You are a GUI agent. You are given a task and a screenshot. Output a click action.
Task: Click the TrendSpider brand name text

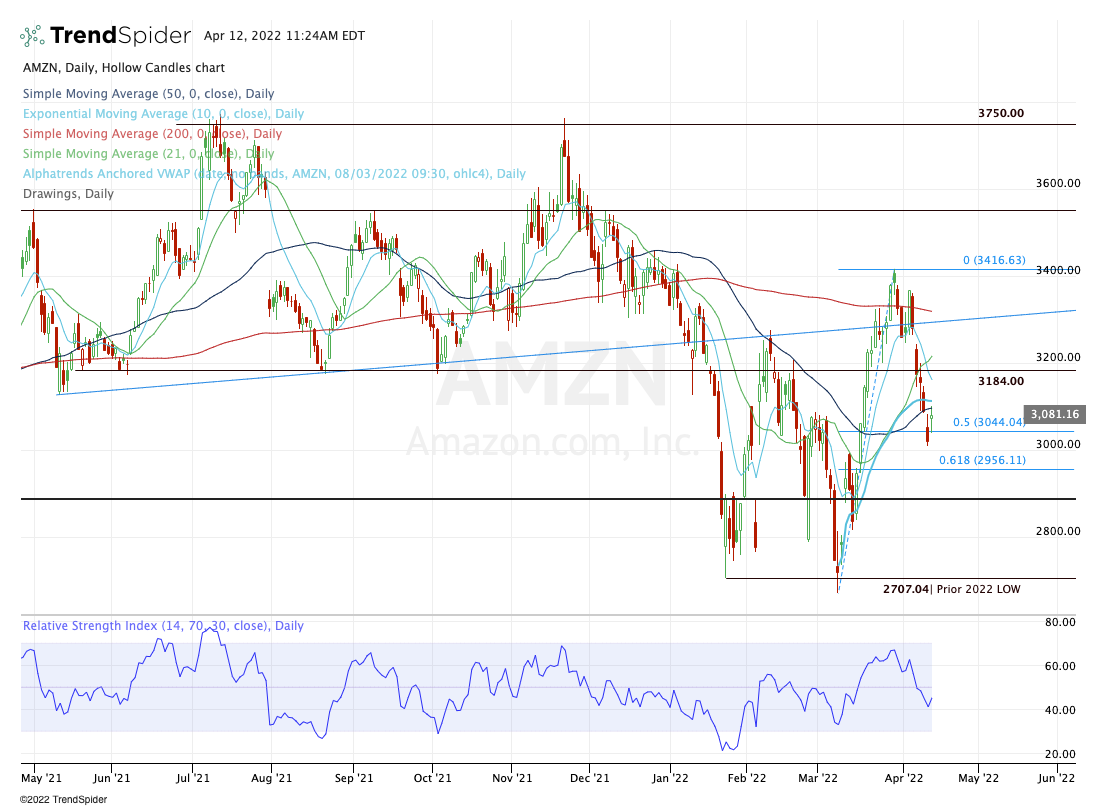coord(121,35)
